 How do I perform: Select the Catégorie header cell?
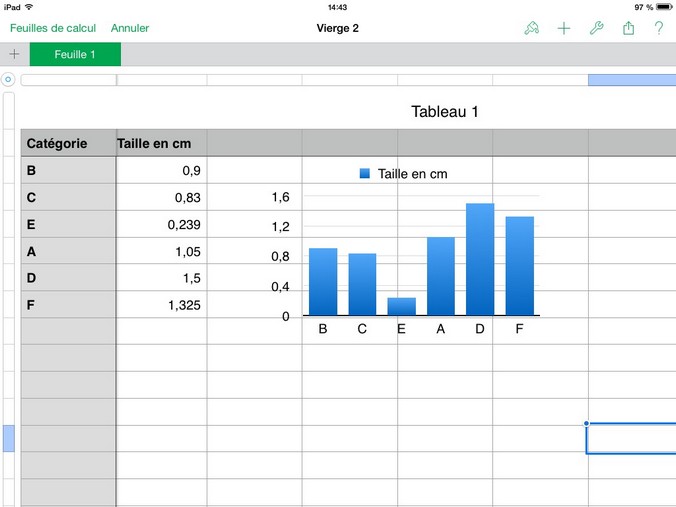coord(68,143)
